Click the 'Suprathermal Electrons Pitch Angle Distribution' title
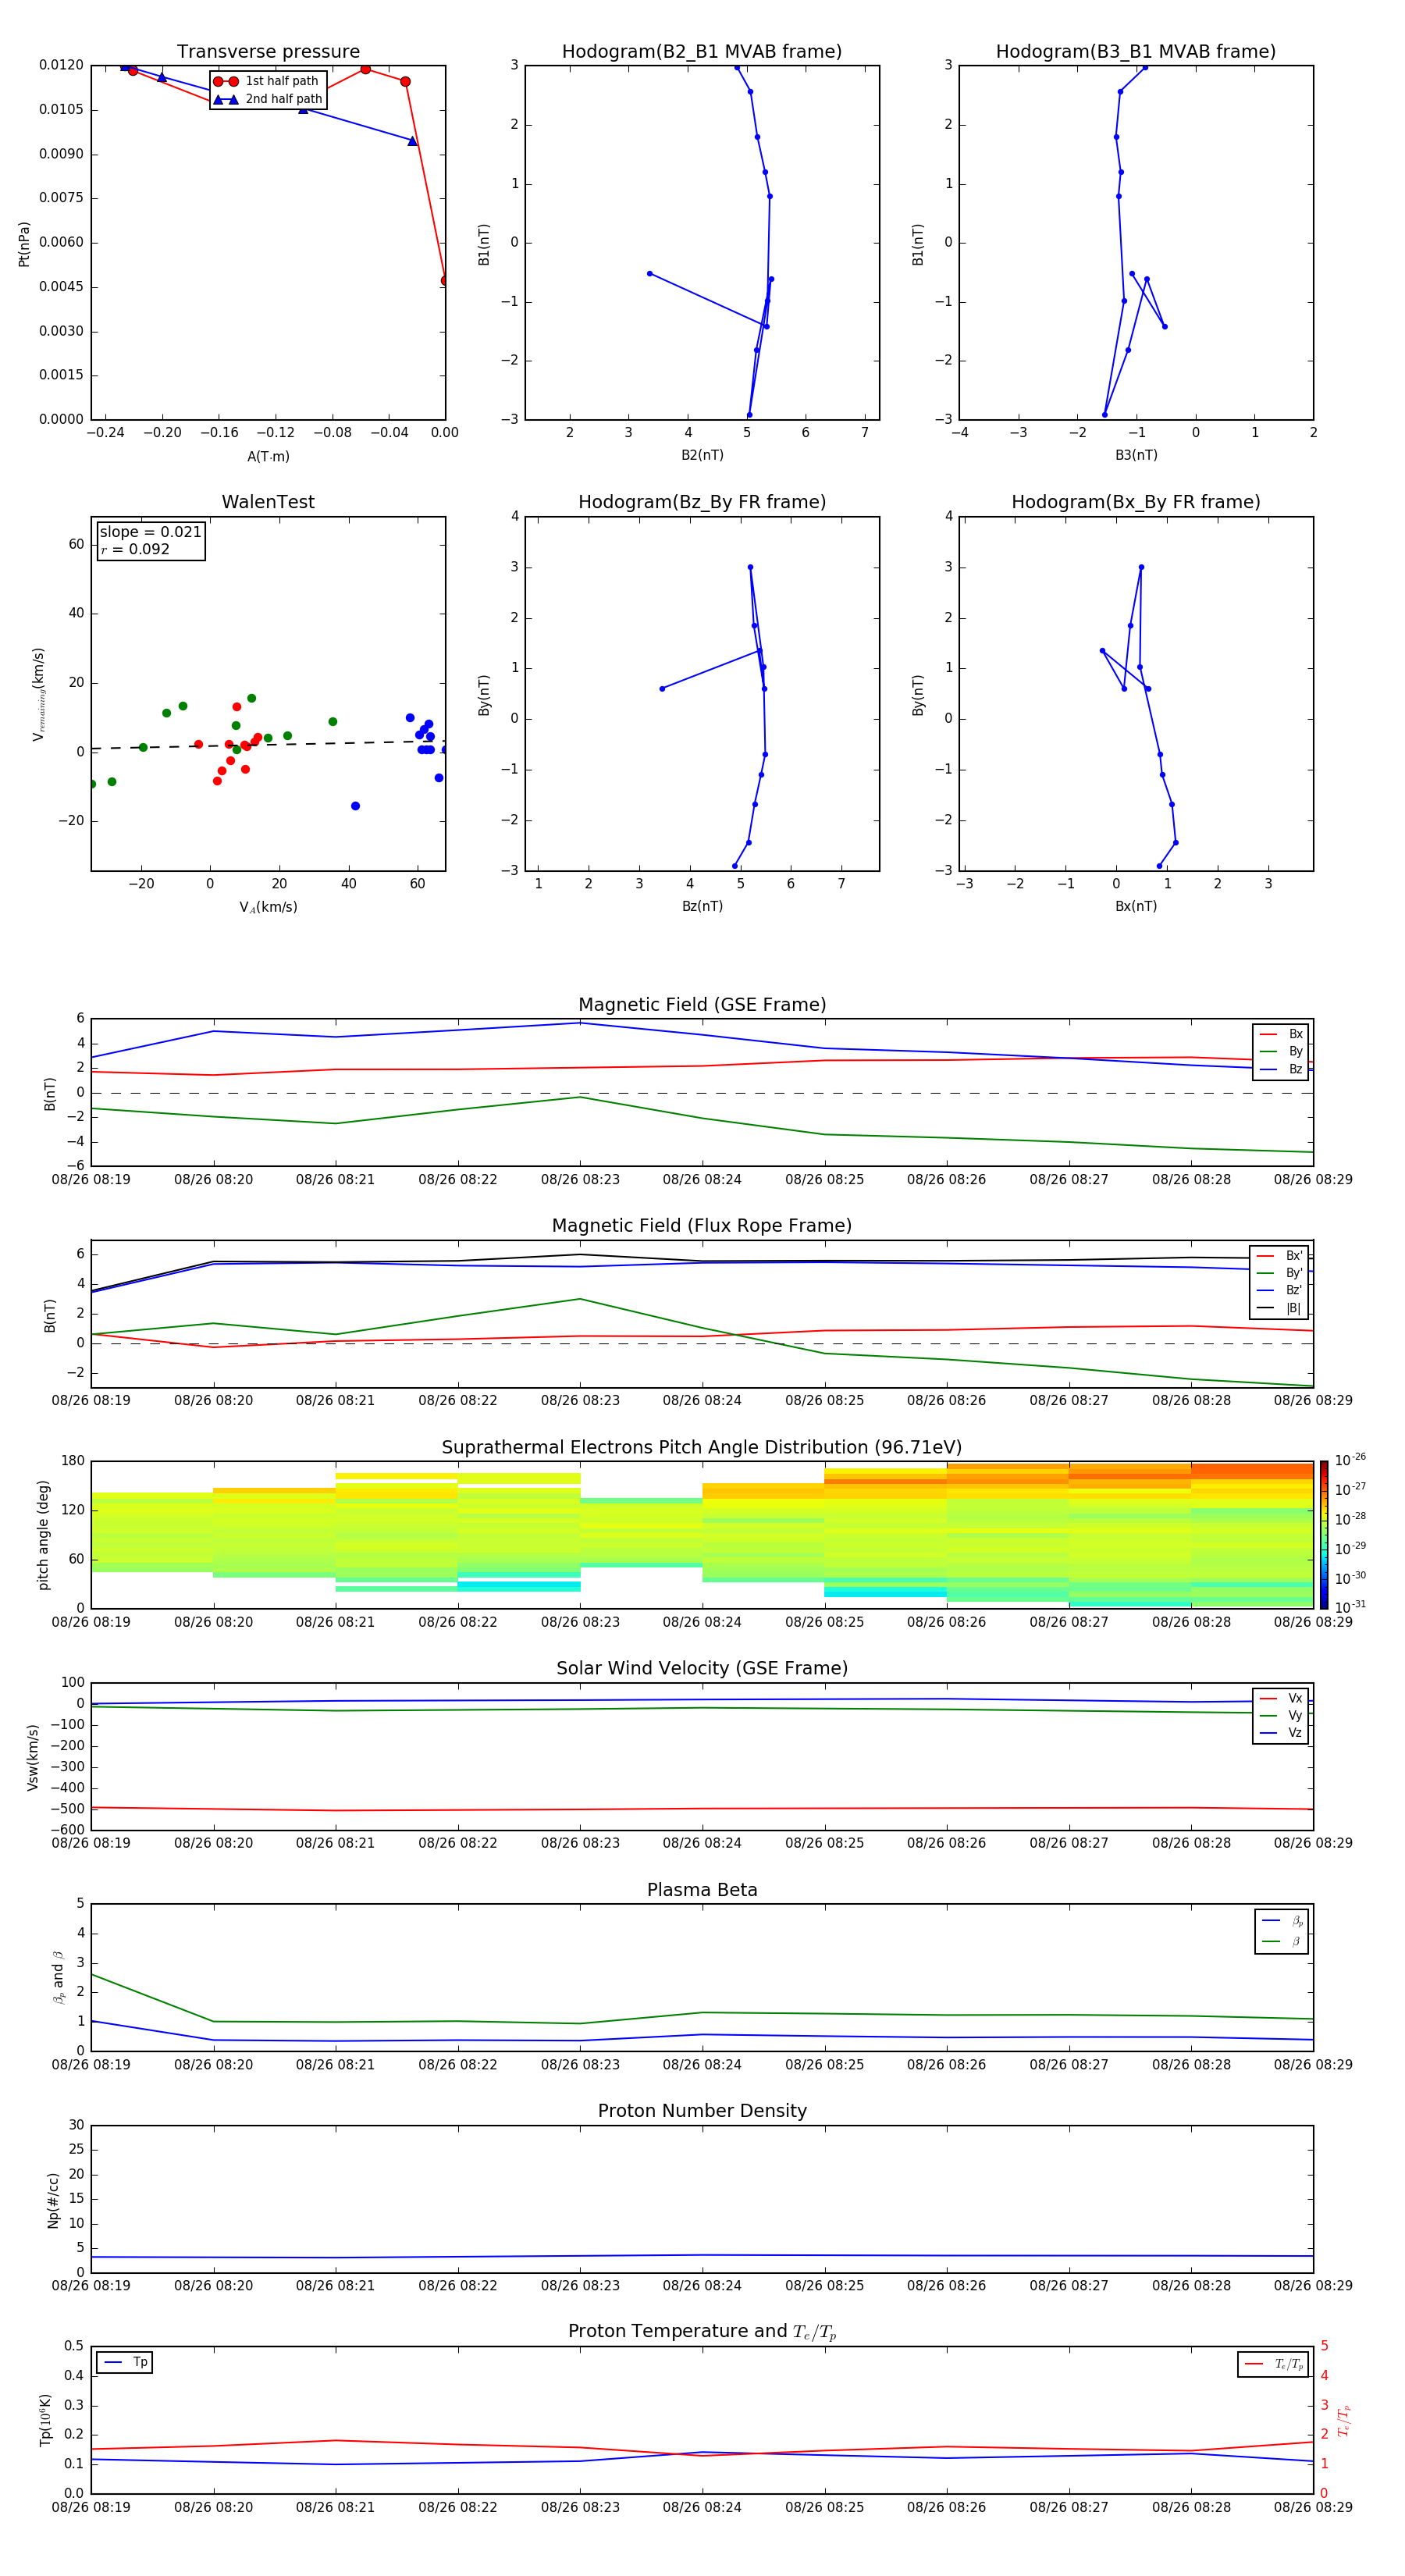 pyautogui.click(x=702, y=1448)
